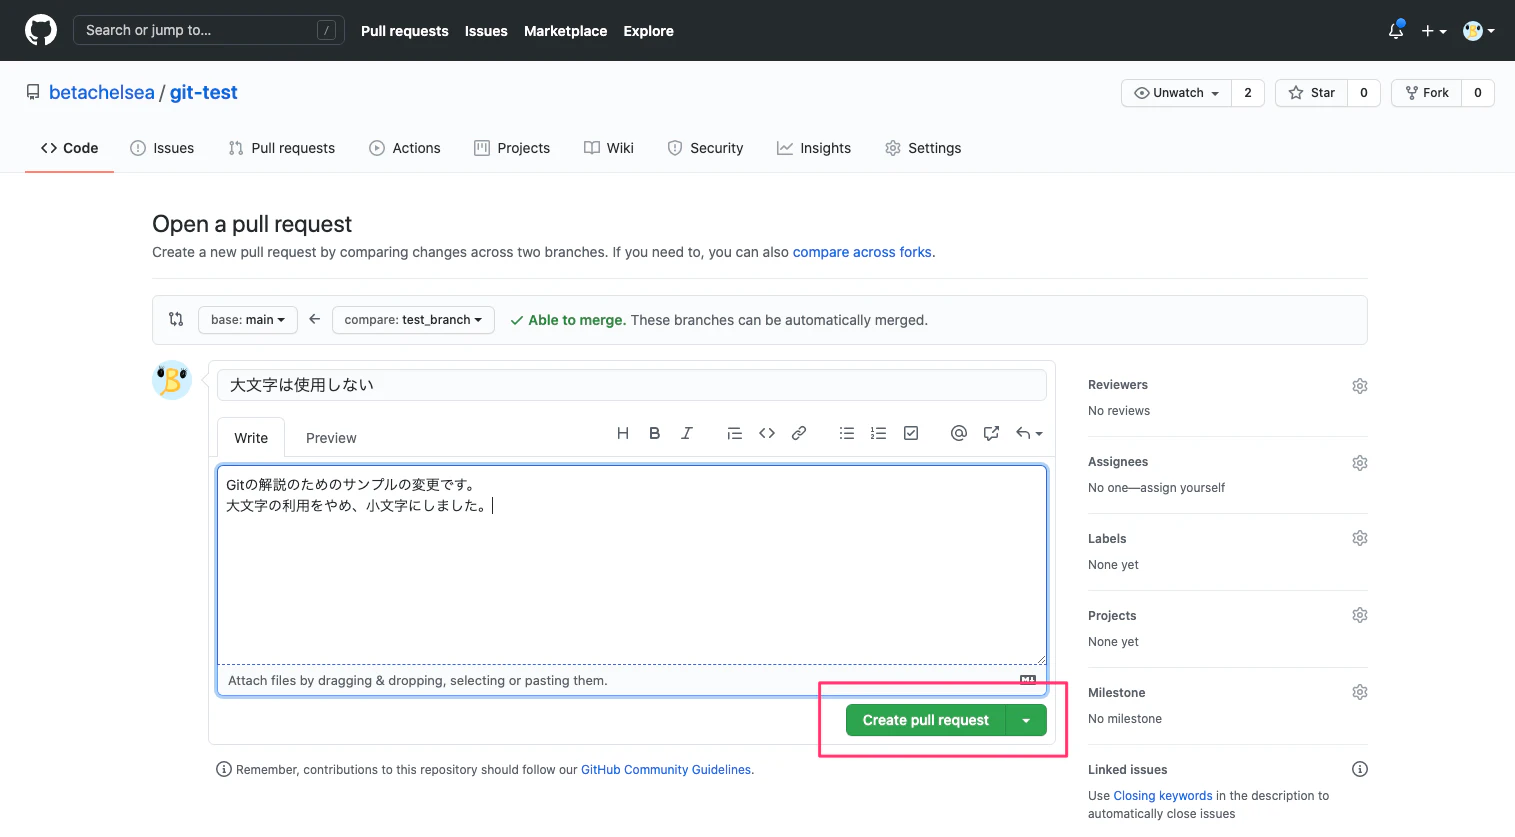
Task: Open saved replies dropdown
Action: pyautogui.click(x=1030, y=433)
